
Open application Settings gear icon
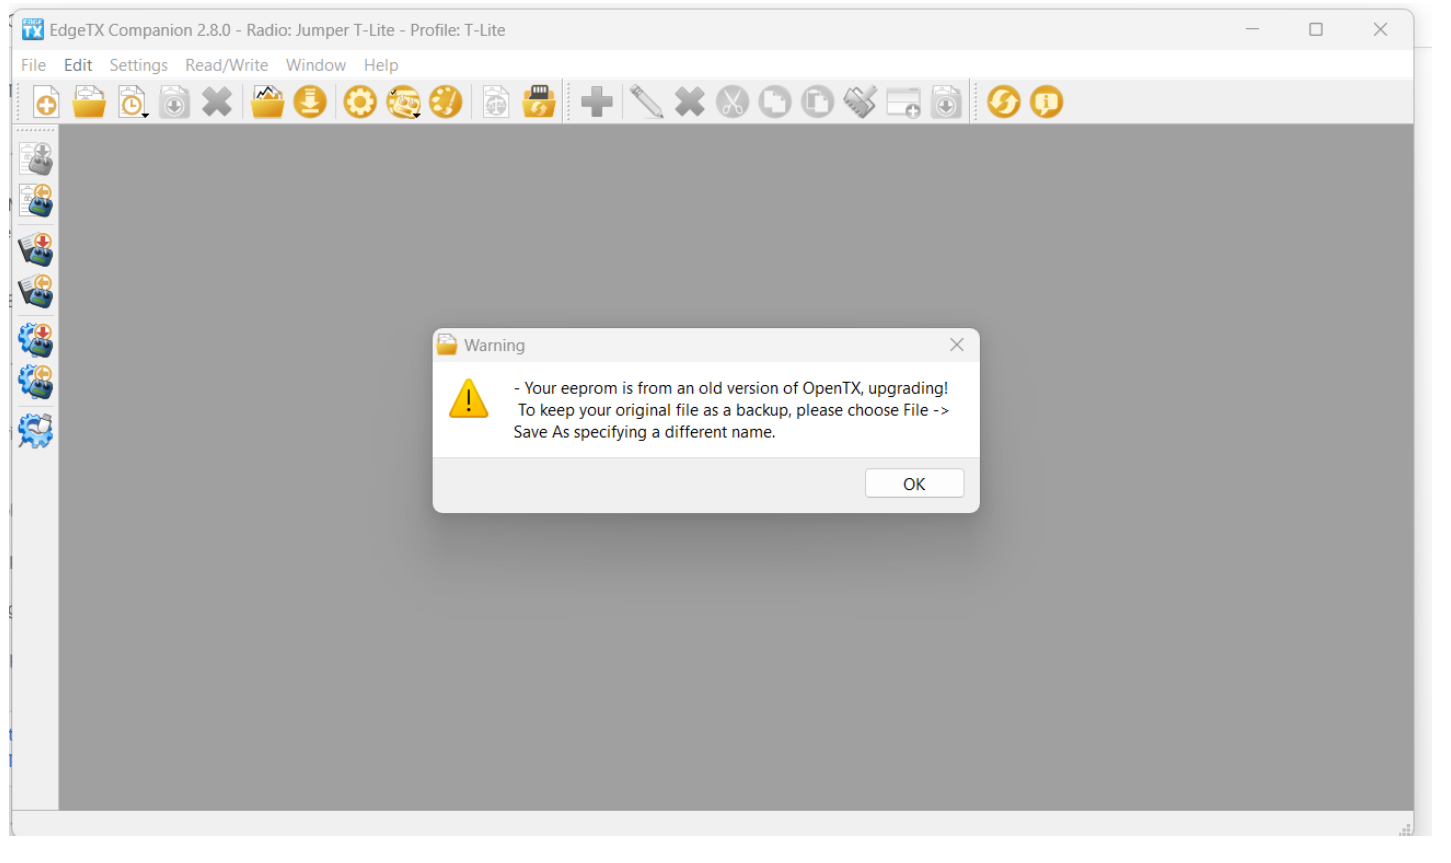pyautogui.click(x=360, y=102)
